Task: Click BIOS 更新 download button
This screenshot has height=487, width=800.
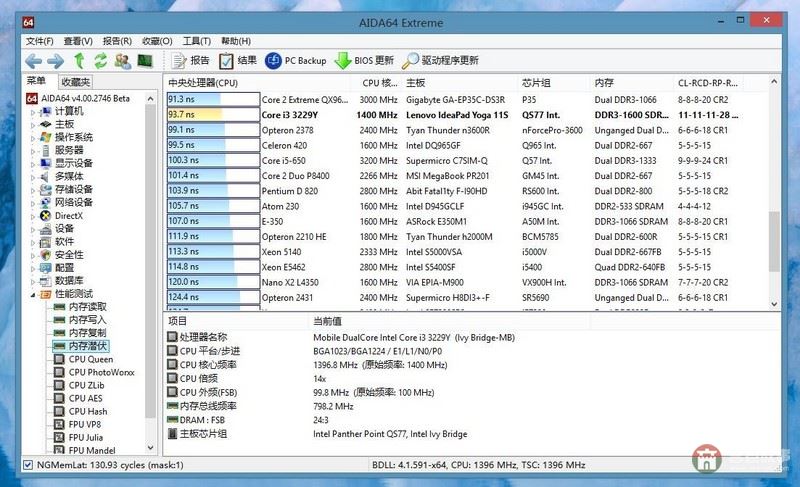Action: tap(364, 61)
